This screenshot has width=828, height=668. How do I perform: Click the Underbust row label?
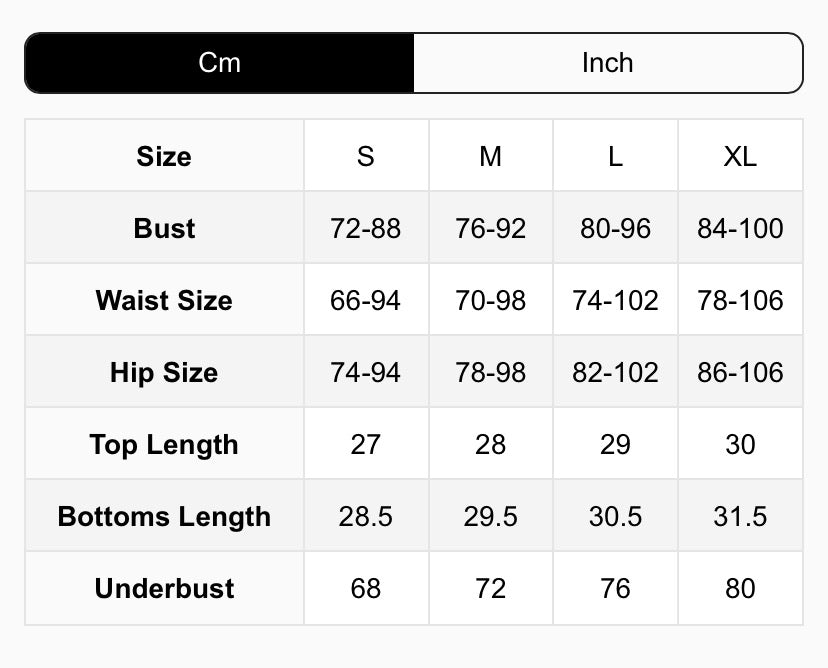pyautogui.click(x=164, y=588)
